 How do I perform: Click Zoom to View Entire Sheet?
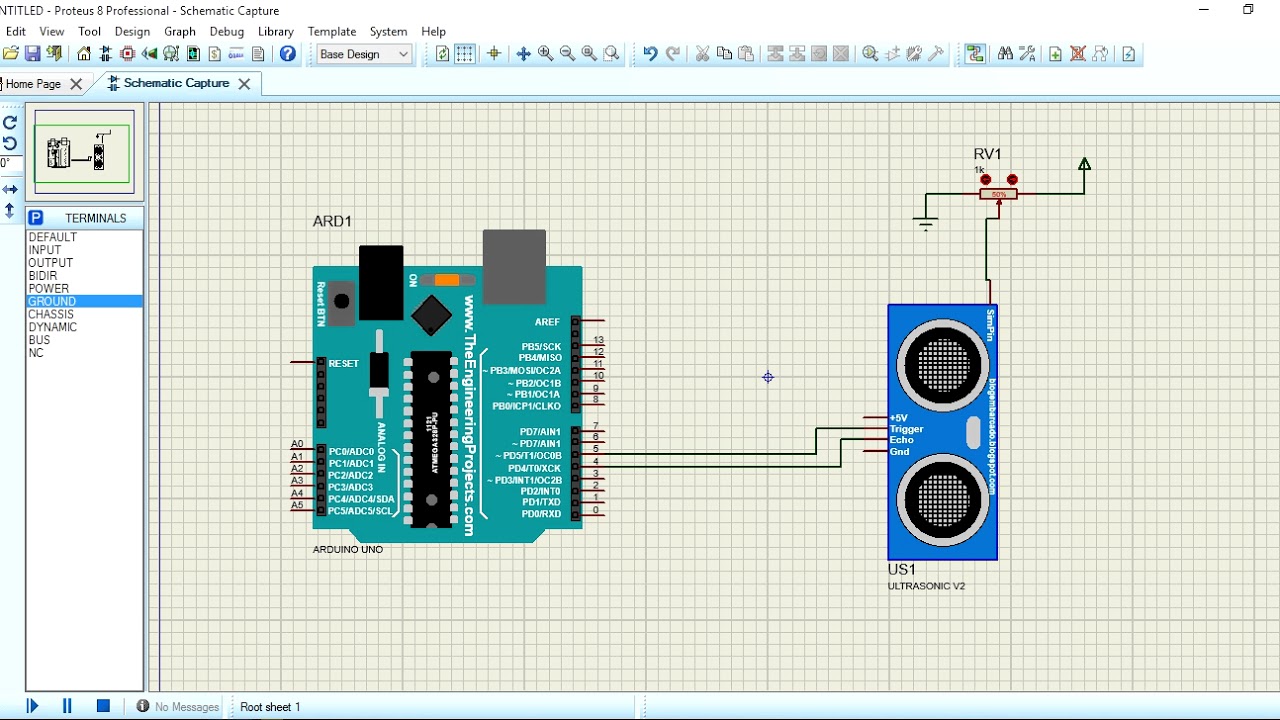coord(589,54)
